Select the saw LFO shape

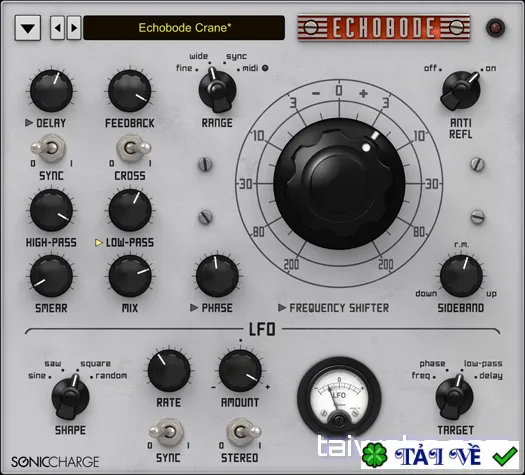tap(53, 364)
